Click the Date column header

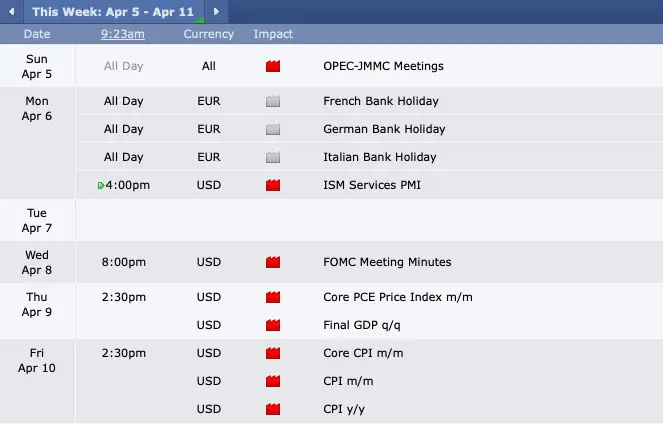click(38, 34)
